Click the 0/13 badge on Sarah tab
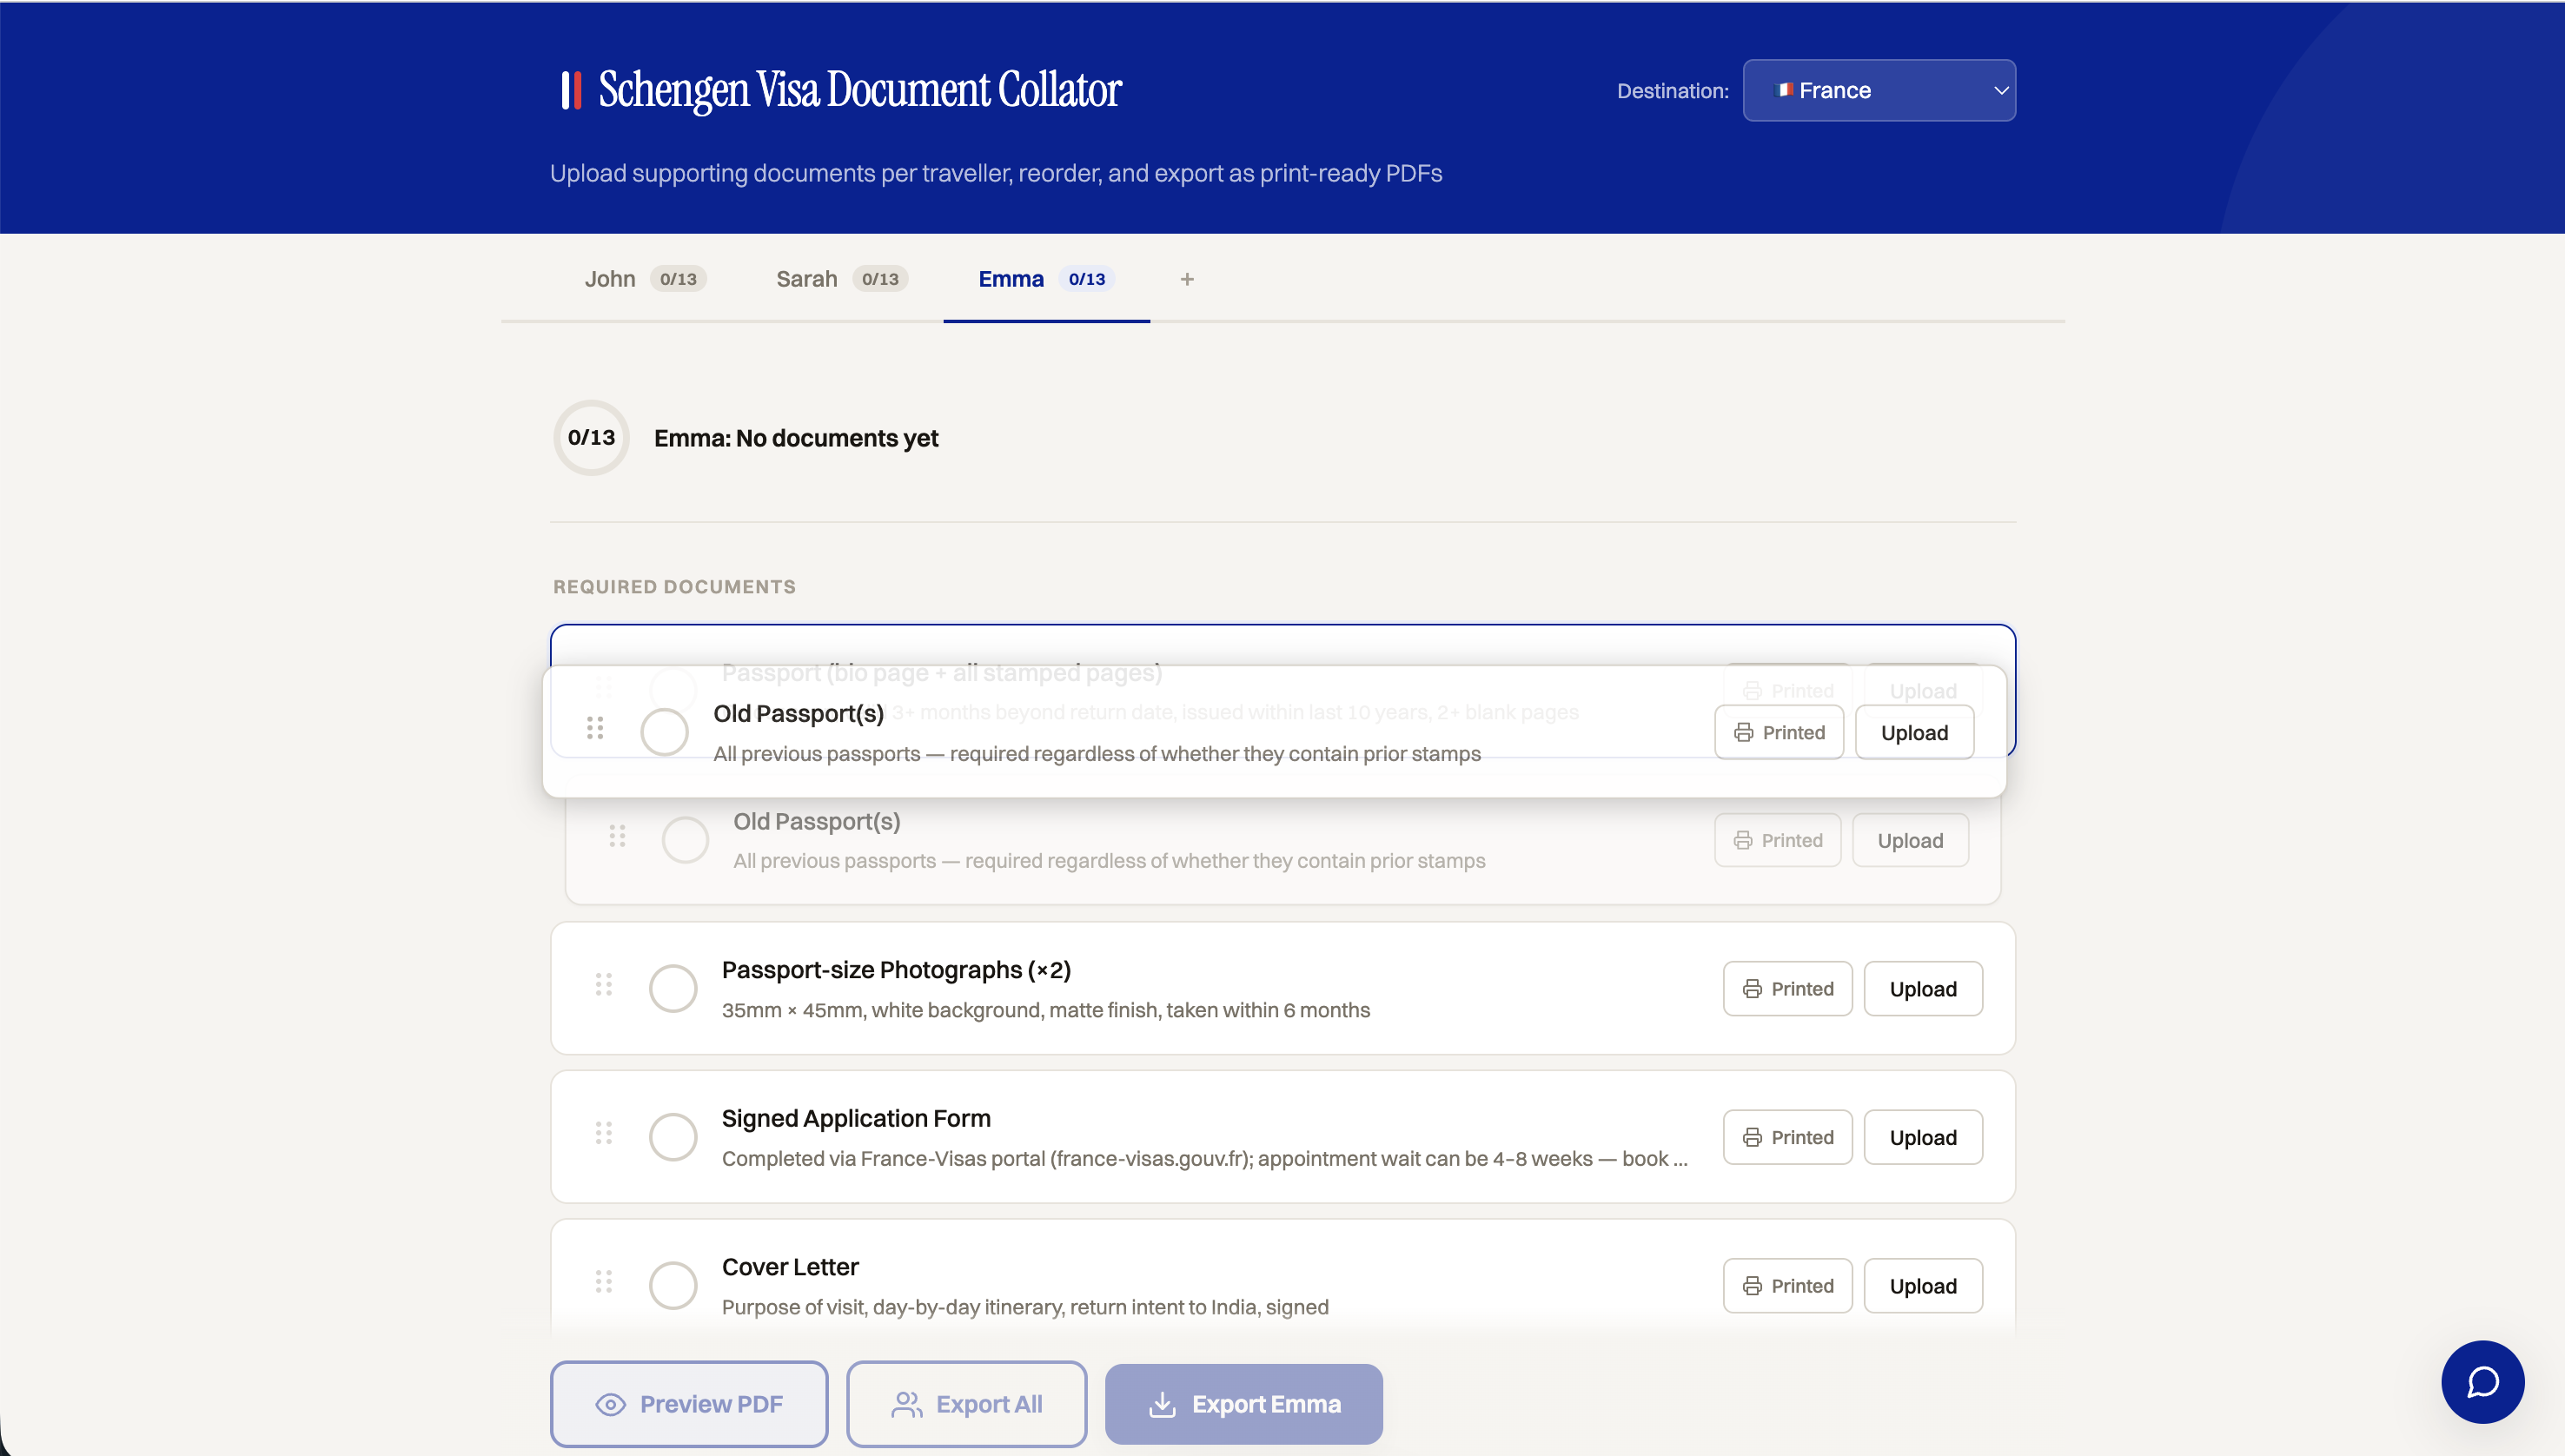The height and width of the screenshot is (1456, 2565). point(880,279)
